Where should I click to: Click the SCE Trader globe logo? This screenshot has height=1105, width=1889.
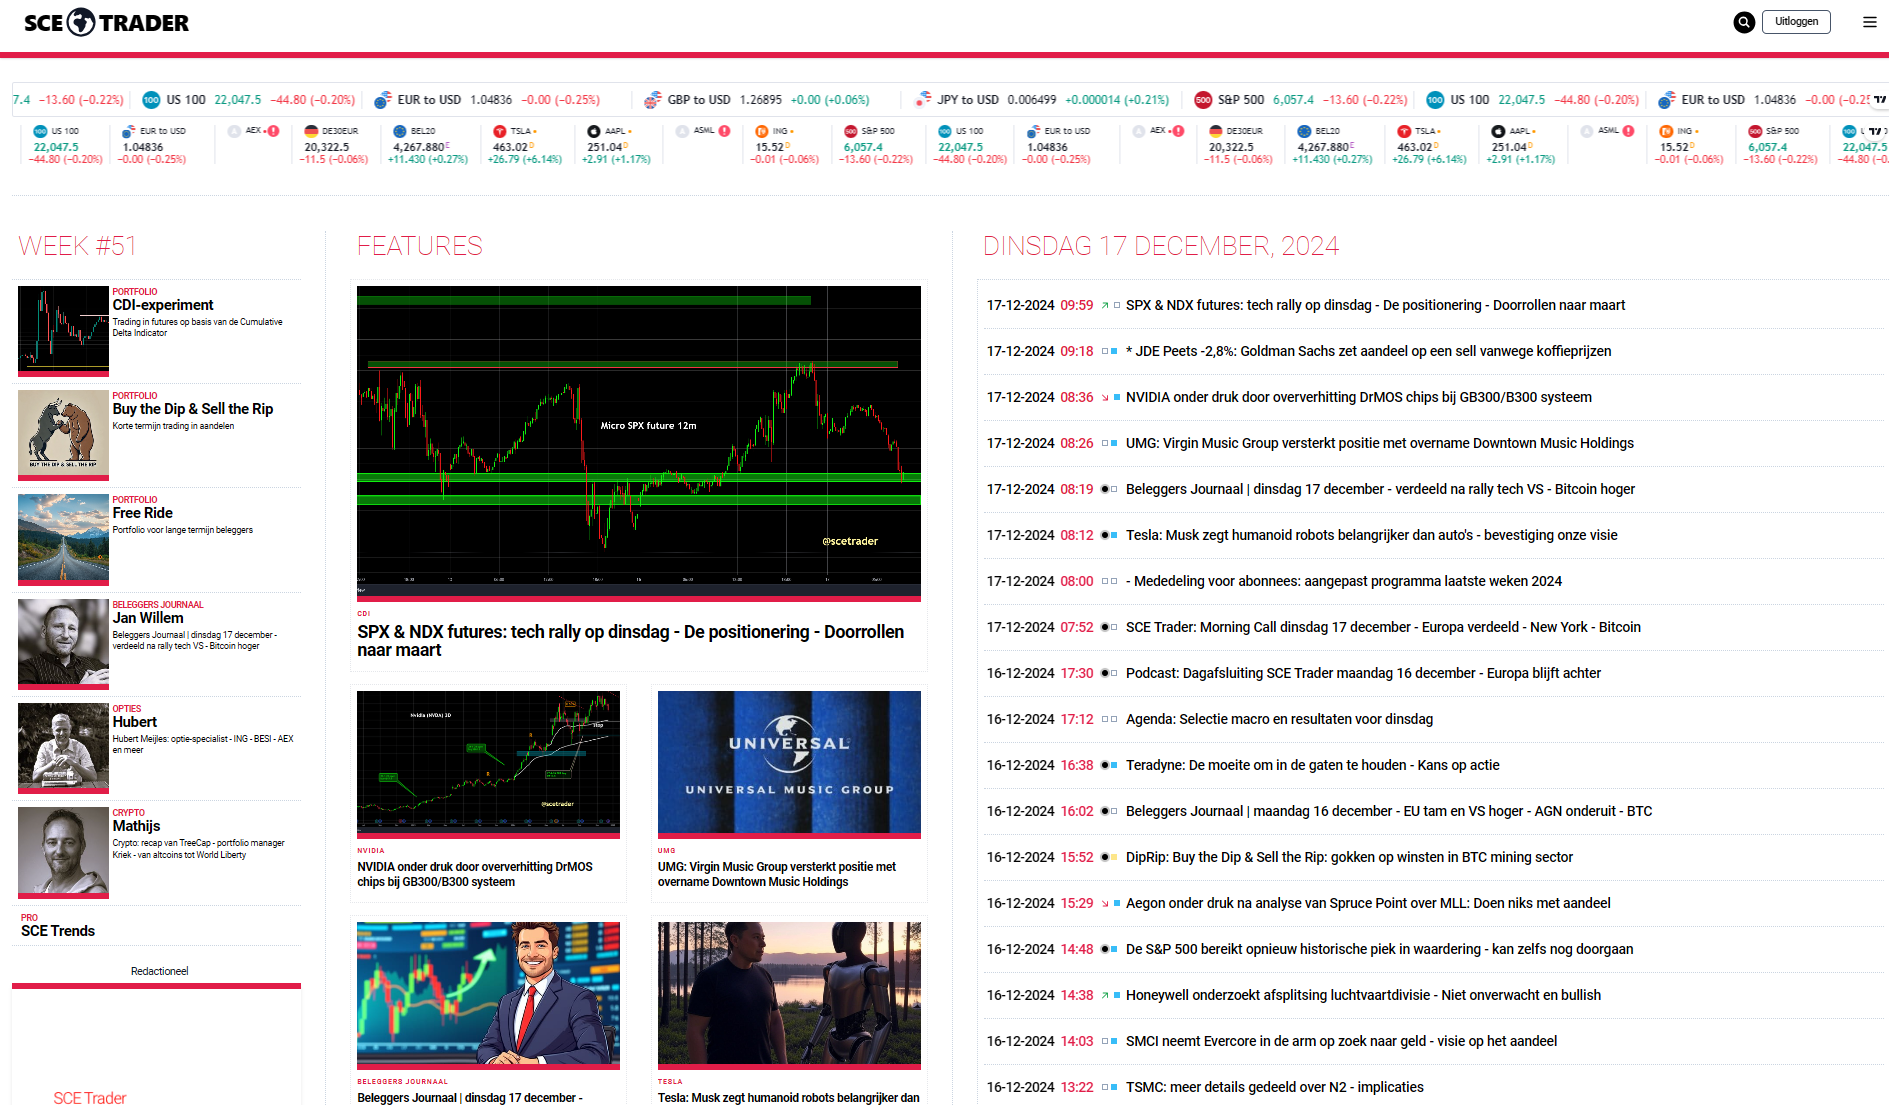point(81,22)
